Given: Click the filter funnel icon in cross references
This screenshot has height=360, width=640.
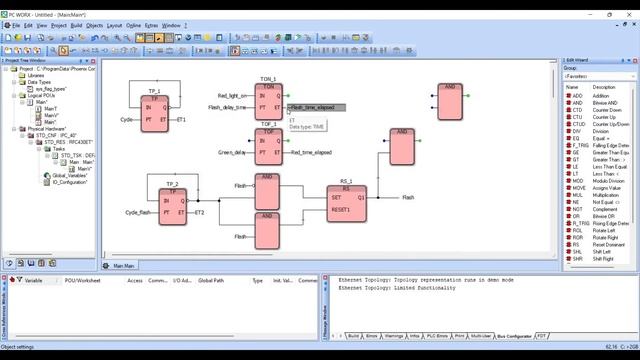Looking at the screenshot, I should pyautogui.click(x=19, y=280).
